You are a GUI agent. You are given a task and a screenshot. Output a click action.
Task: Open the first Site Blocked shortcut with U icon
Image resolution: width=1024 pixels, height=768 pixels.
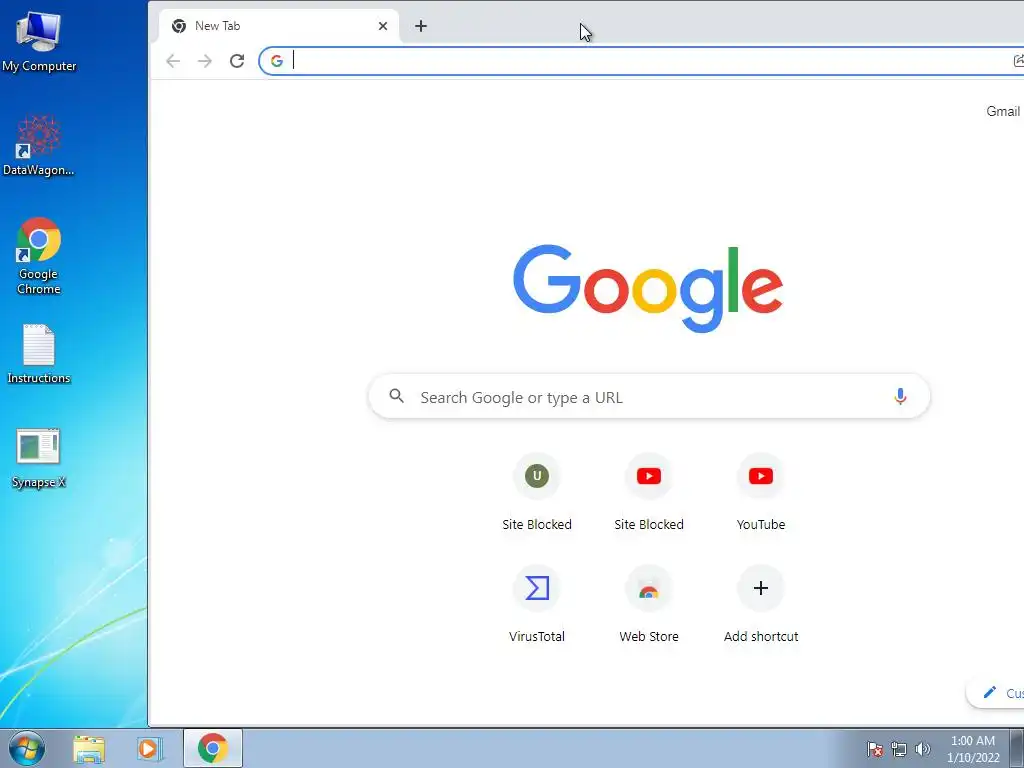(537, 493)
